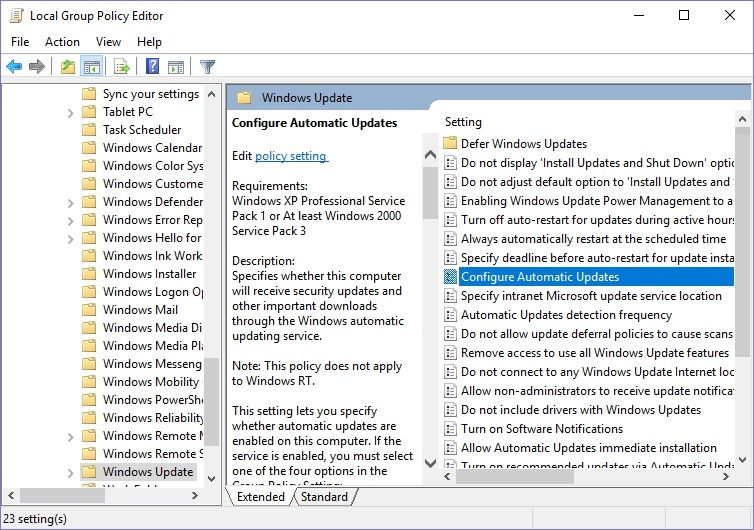Click settings list vertical scroll down arrow

(x=742, y=460)
